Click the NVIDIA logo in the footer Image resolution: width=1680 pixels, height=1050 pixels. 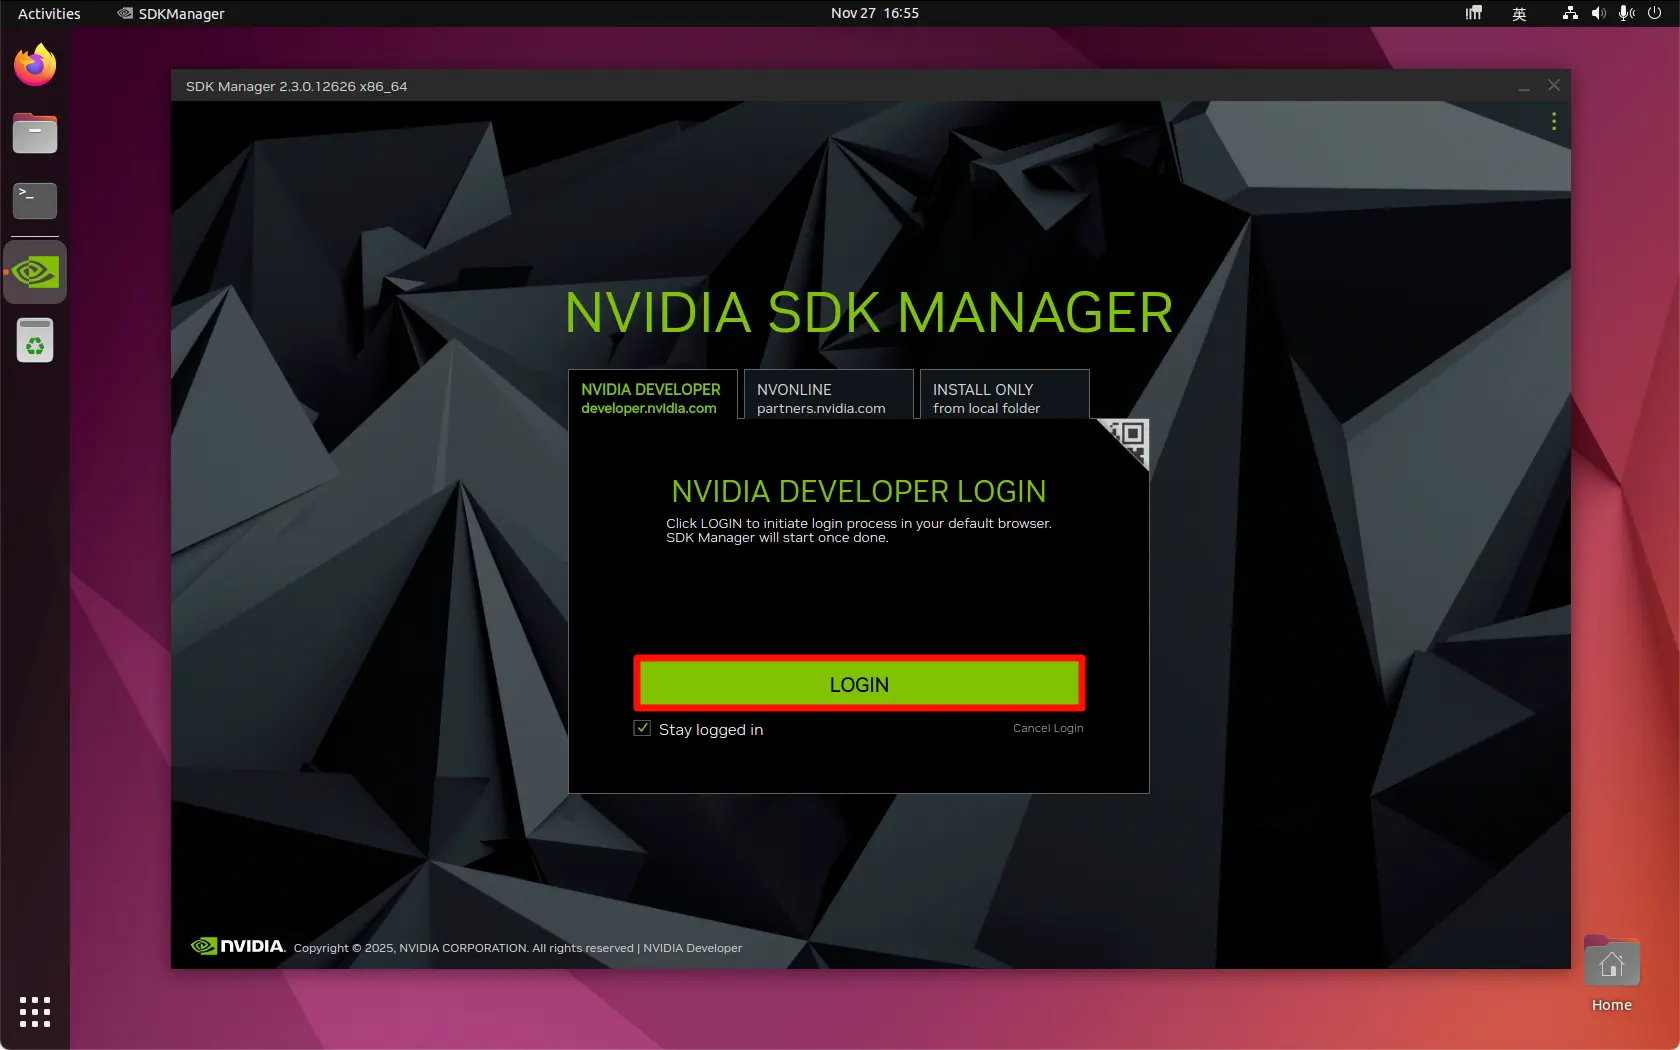pyautogui.click(x=237, y=946)
